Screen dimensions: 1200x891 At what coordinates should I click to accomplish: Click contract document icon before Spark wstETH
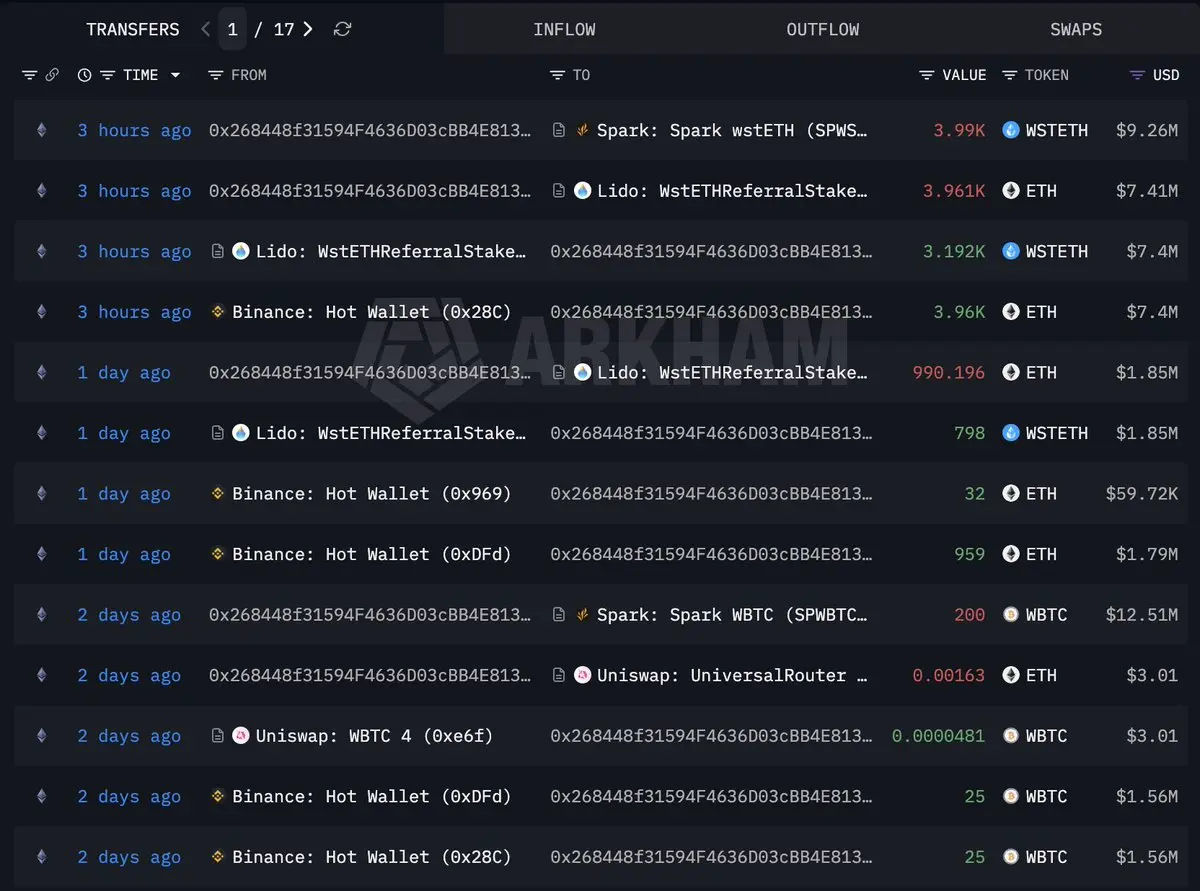[x=559, y=130]
